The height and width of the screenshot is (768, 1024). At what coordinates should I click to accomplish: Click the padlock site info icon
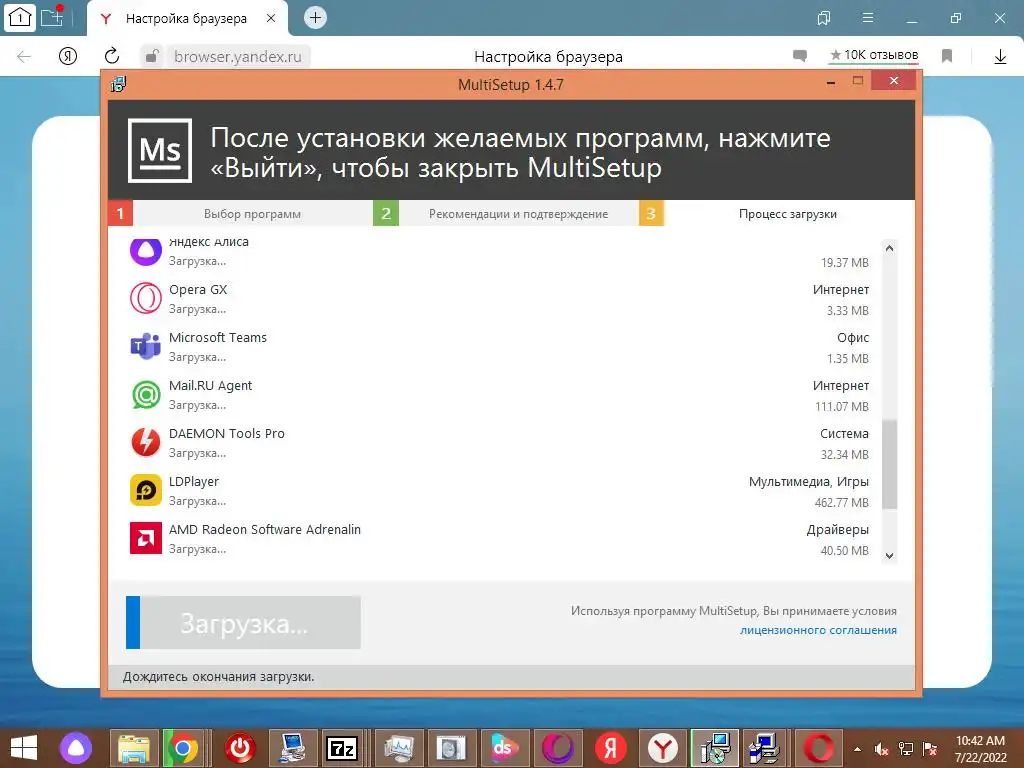click(x=152, y=56)
